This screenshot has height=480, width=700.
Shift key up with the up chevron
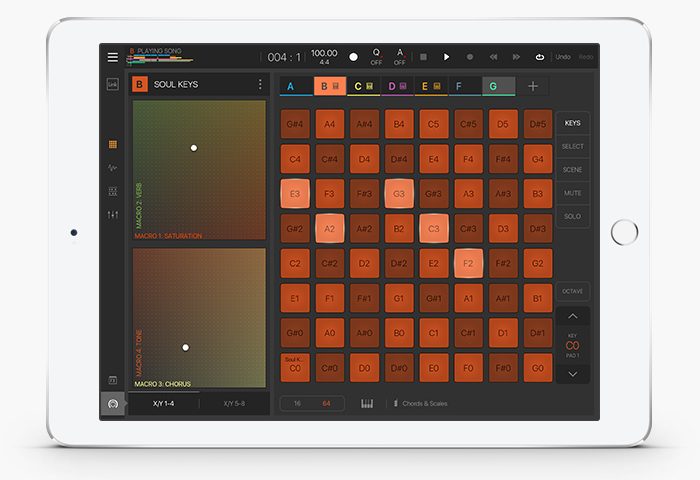(572, 316)
